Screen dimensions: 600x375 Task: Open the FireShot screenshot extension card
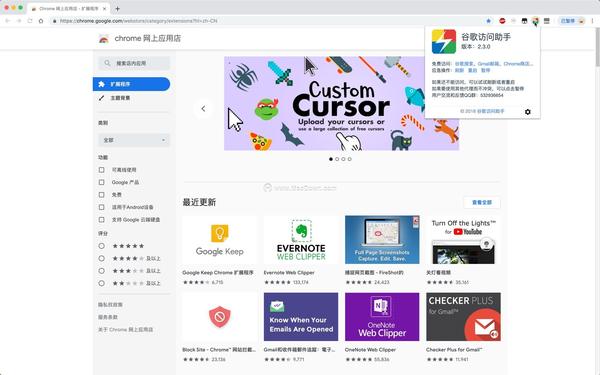[x=382, y=251]
